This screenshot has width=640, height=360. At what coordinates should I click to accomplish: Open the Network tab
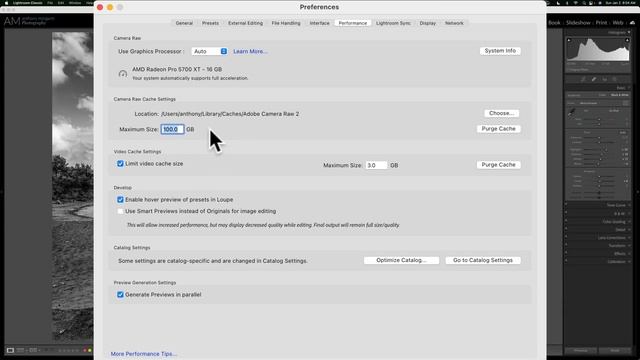454,23
